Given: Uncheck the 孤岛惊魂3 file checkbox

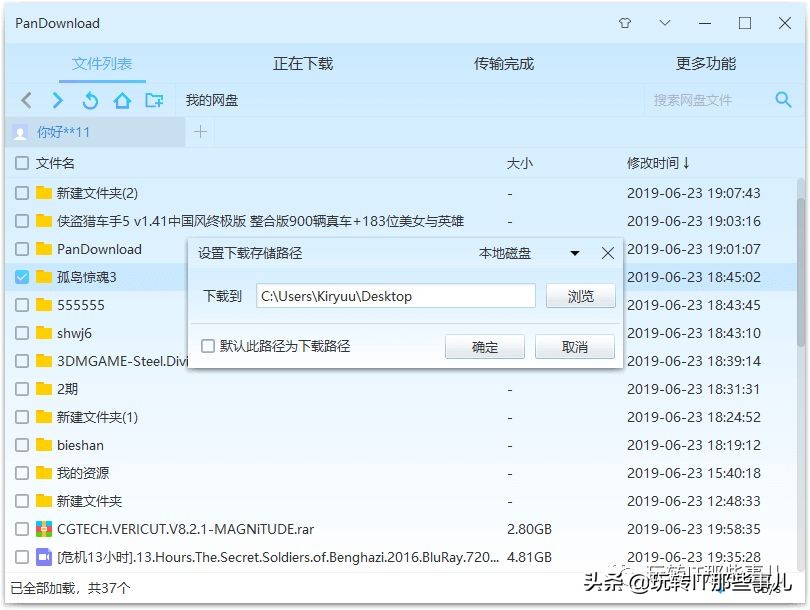Looking at the screenshot, I should click(22, 277).
